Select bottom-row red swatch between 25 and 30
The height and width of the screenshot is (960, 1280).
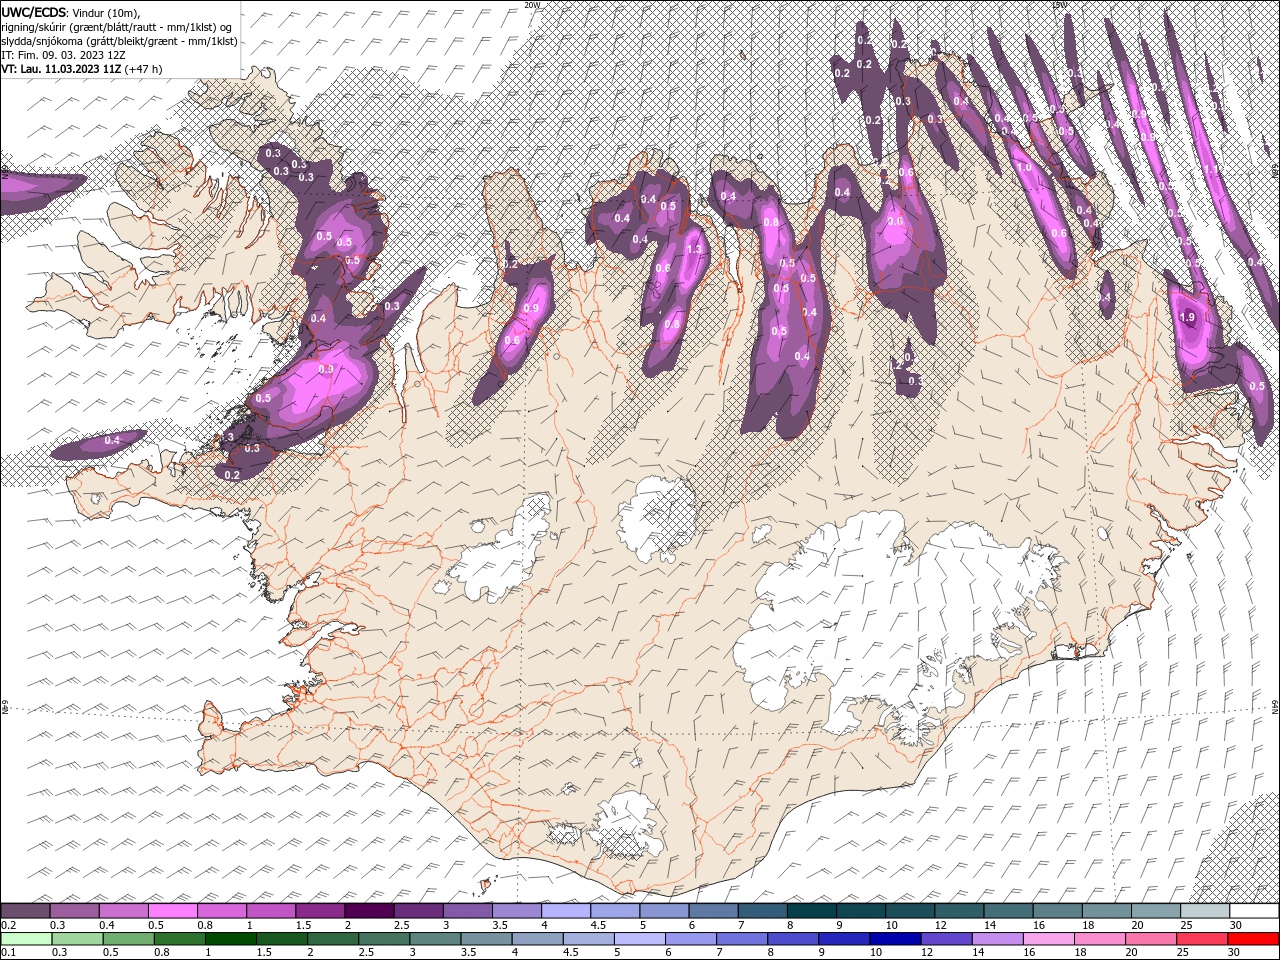coord(1201,939)
